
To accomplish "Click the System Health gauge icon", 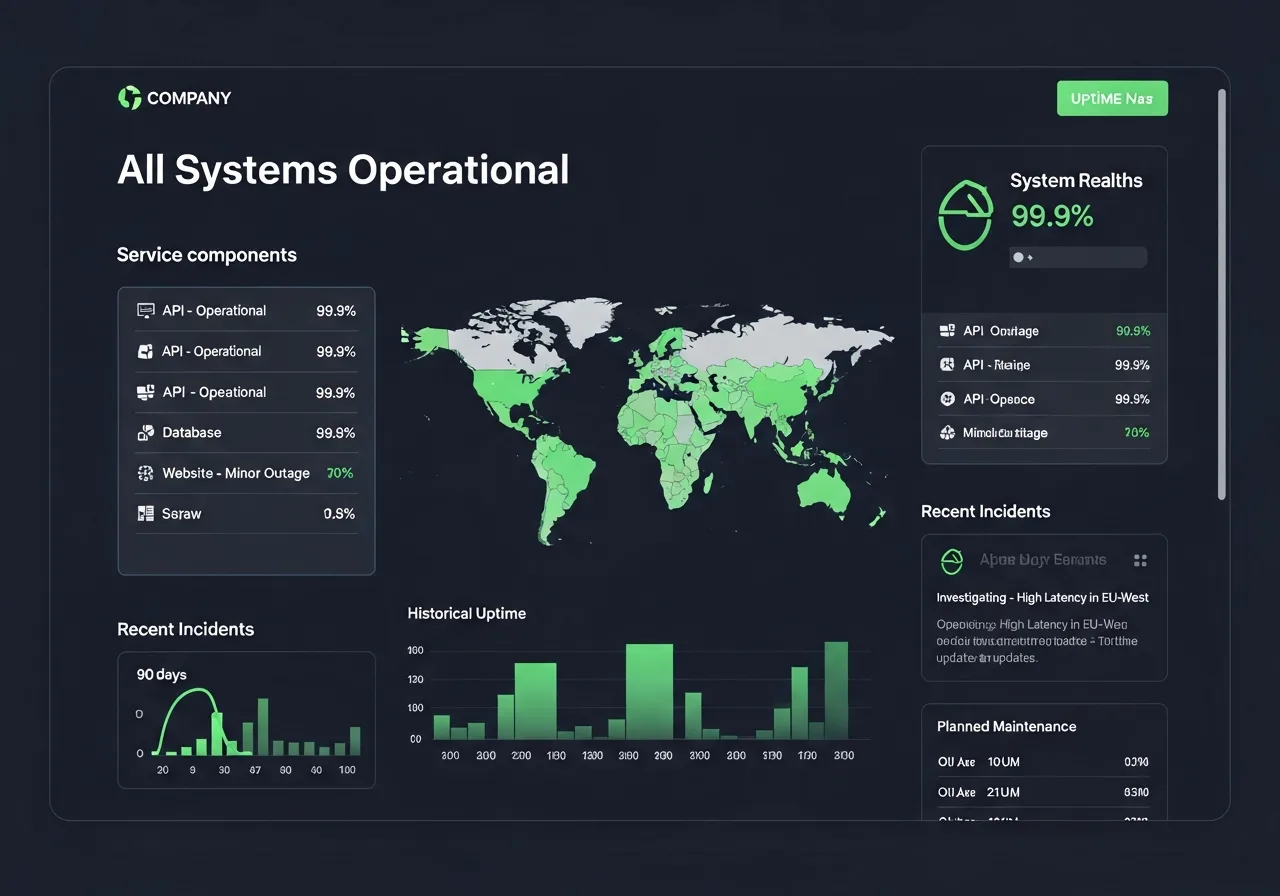I will 965,213.
